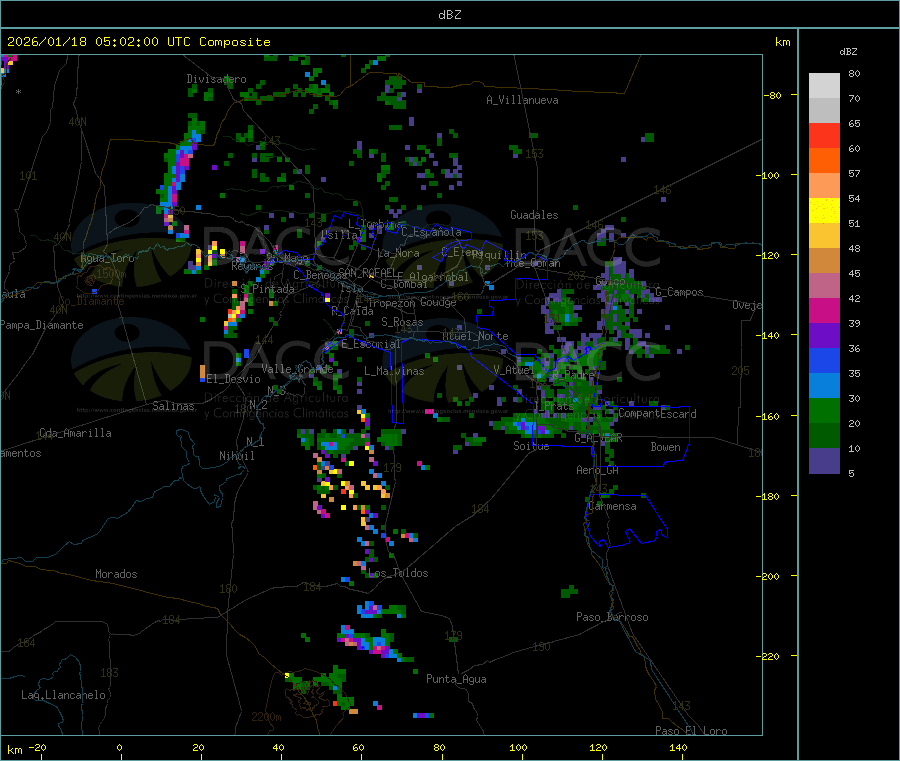Click the Divisadero map label
The height and width of the screenshot is (761, 900).
point(216,79)
